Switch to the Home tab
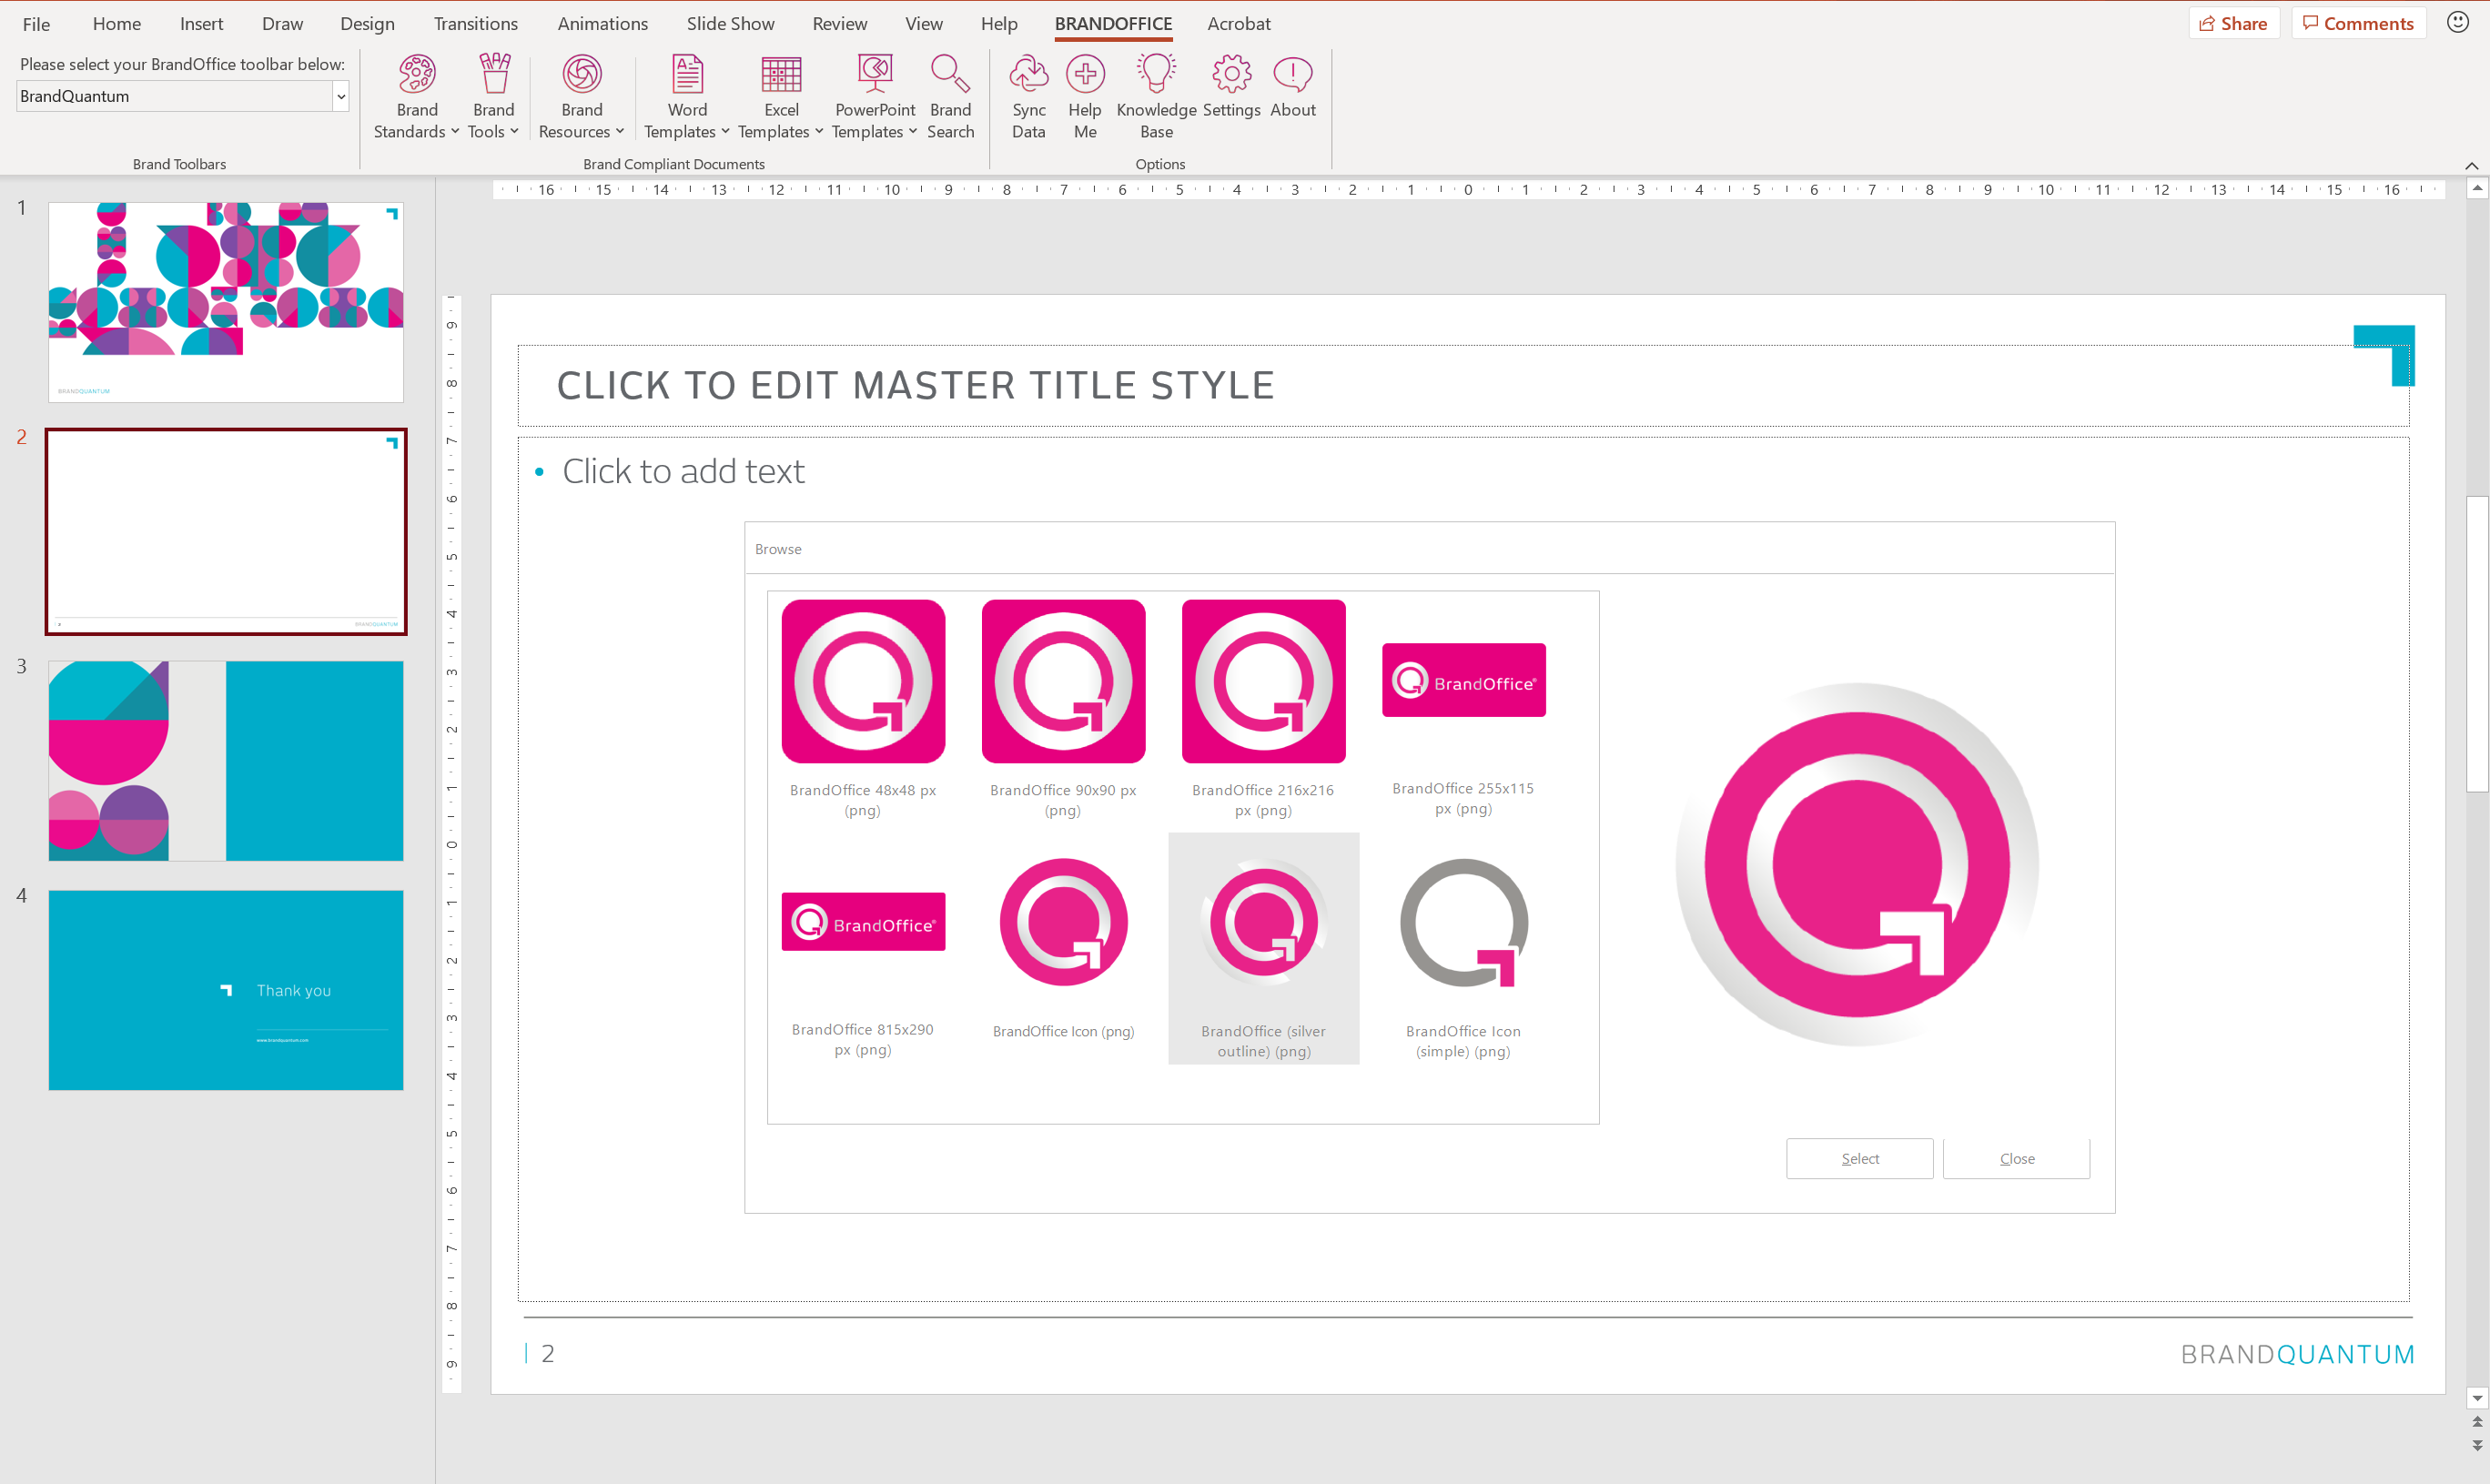Viewport: 2490px width, 1484px height. [116, 23]
